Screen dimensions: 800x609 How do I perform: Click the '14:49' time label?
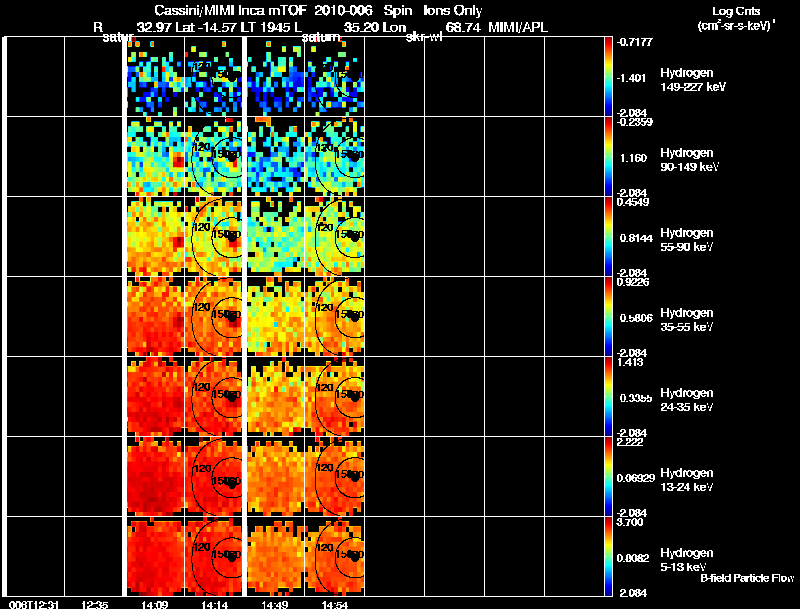pyautogui.click(x=275, y=604)
